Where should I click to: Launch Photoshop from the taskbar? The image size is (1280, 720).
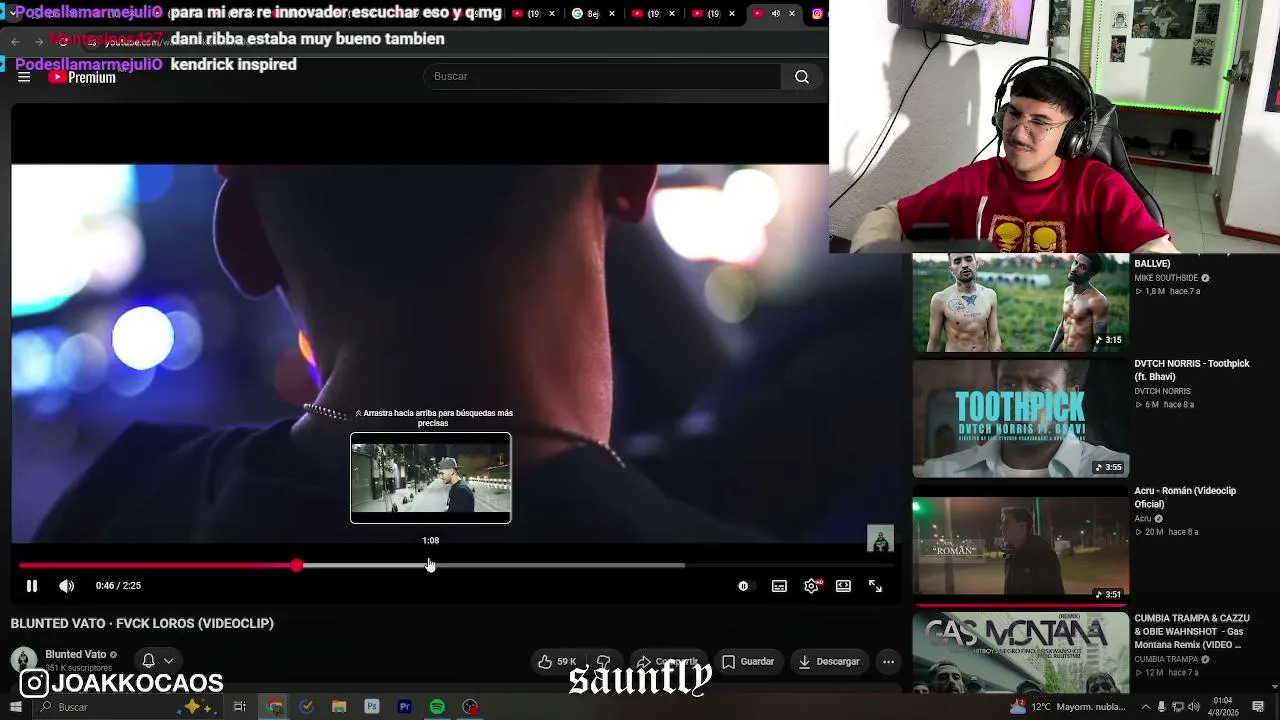[372, 707]
